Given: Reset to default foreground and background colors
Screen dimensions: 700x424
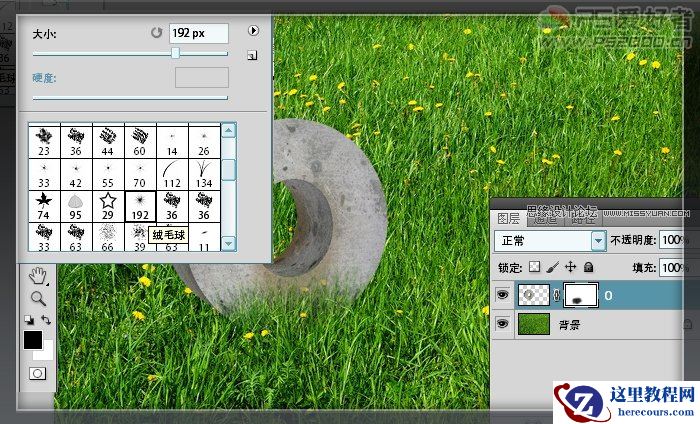Looking at the screenshot, I should click(29, 320).
